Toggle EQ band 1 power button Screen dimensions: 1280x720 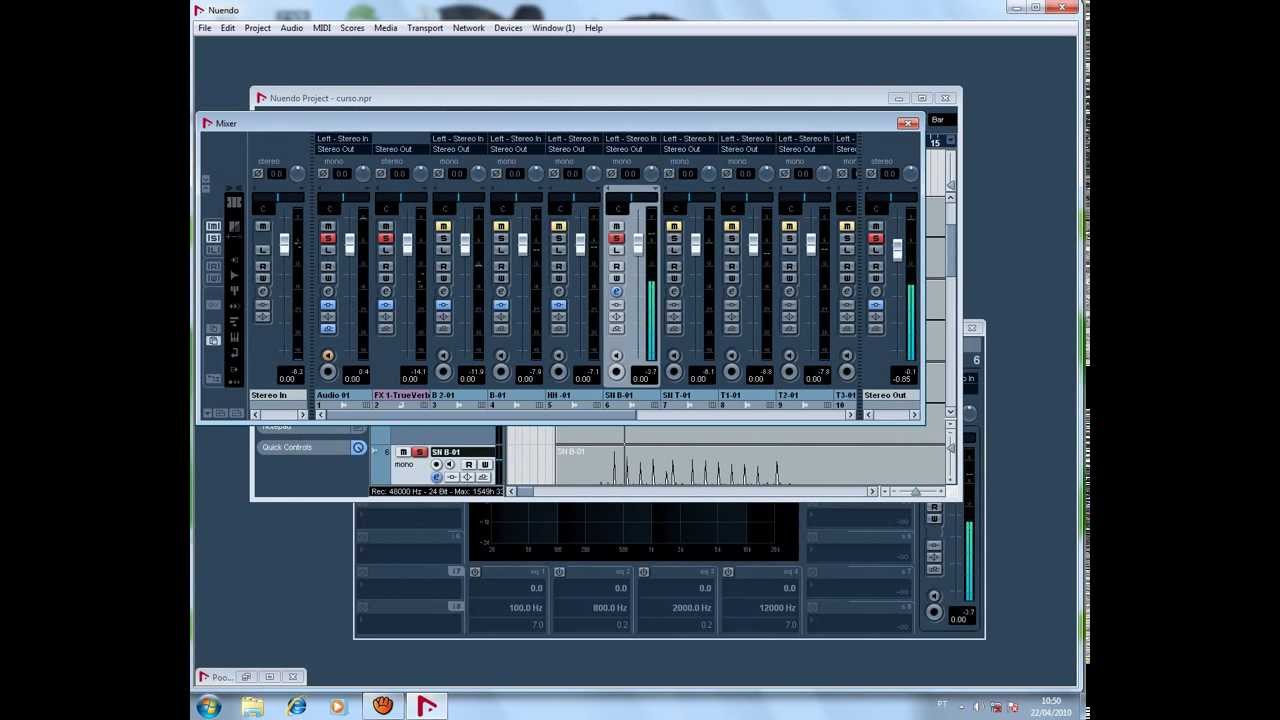tap(475, 572)
